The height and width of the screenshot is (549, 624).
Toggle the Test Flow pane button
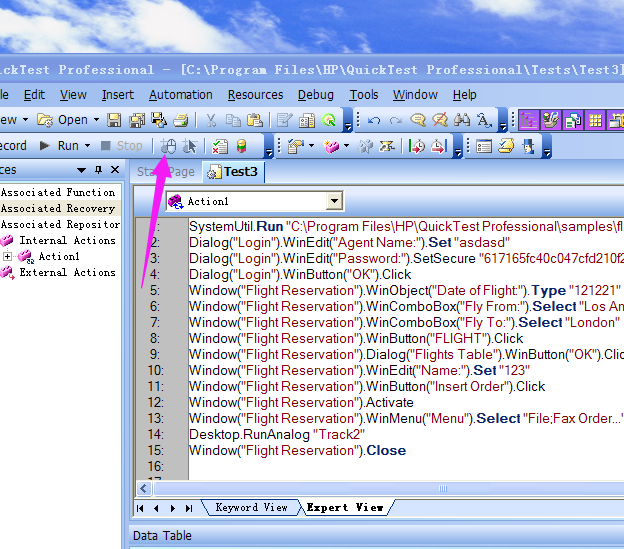[x=528, y=120]
